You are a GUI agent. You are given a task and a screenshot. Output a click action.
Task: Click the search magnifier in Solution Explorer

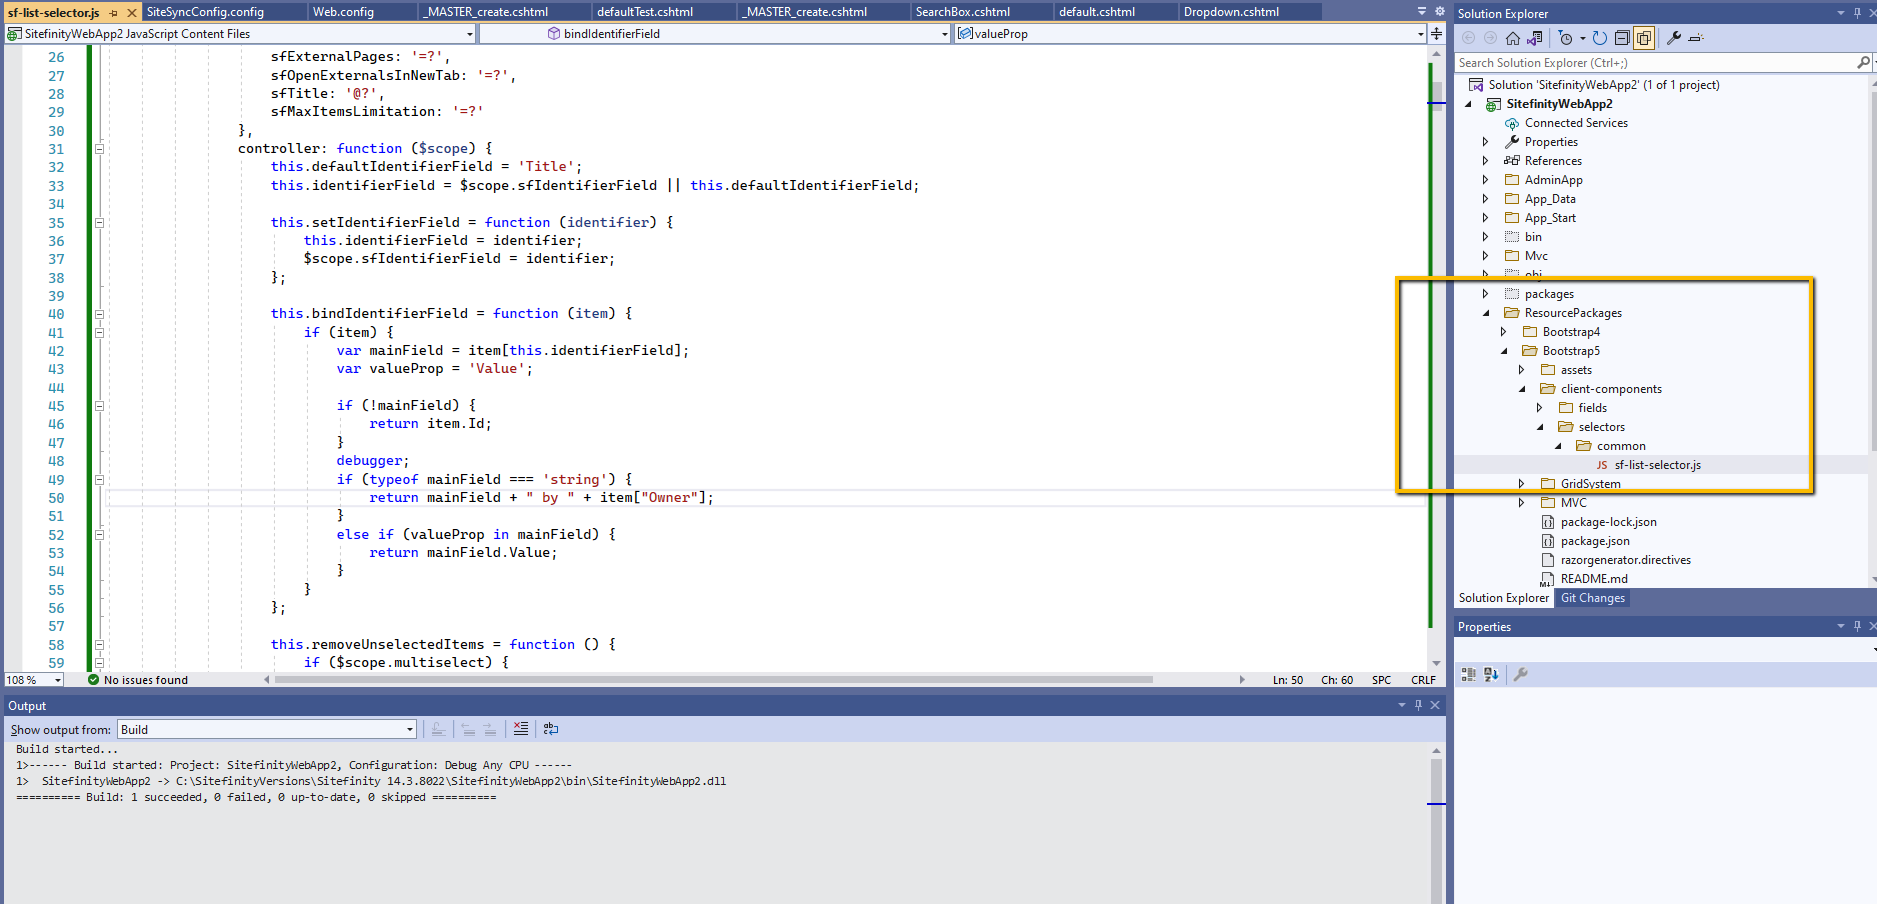coord(1862,61)
